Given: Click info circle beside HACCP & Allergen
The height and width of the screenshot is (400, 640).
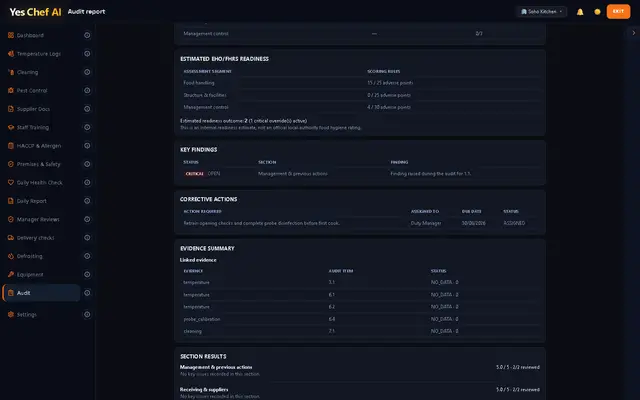Looking at the screenshot, I should click(x=87, y=145).
